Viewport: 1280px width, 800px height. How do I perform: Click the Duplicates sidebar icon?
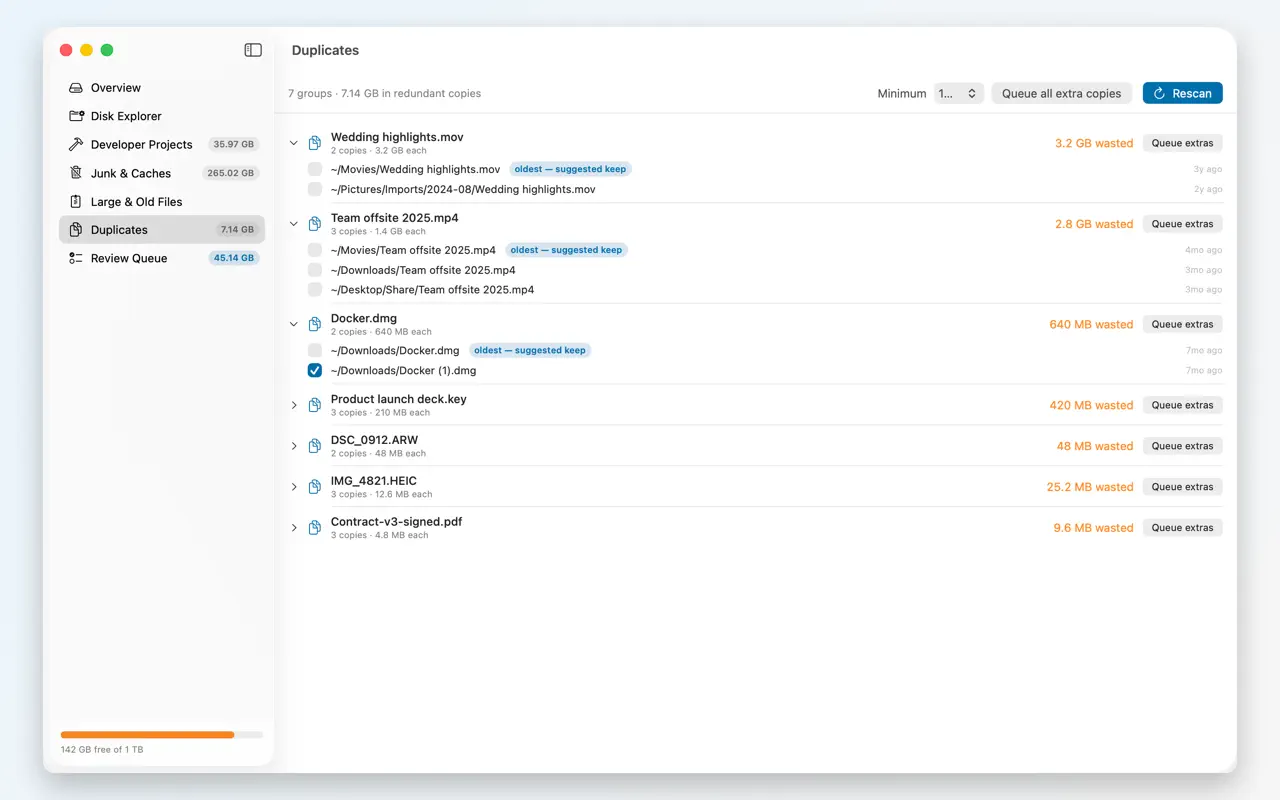click(x=76, y=230)
